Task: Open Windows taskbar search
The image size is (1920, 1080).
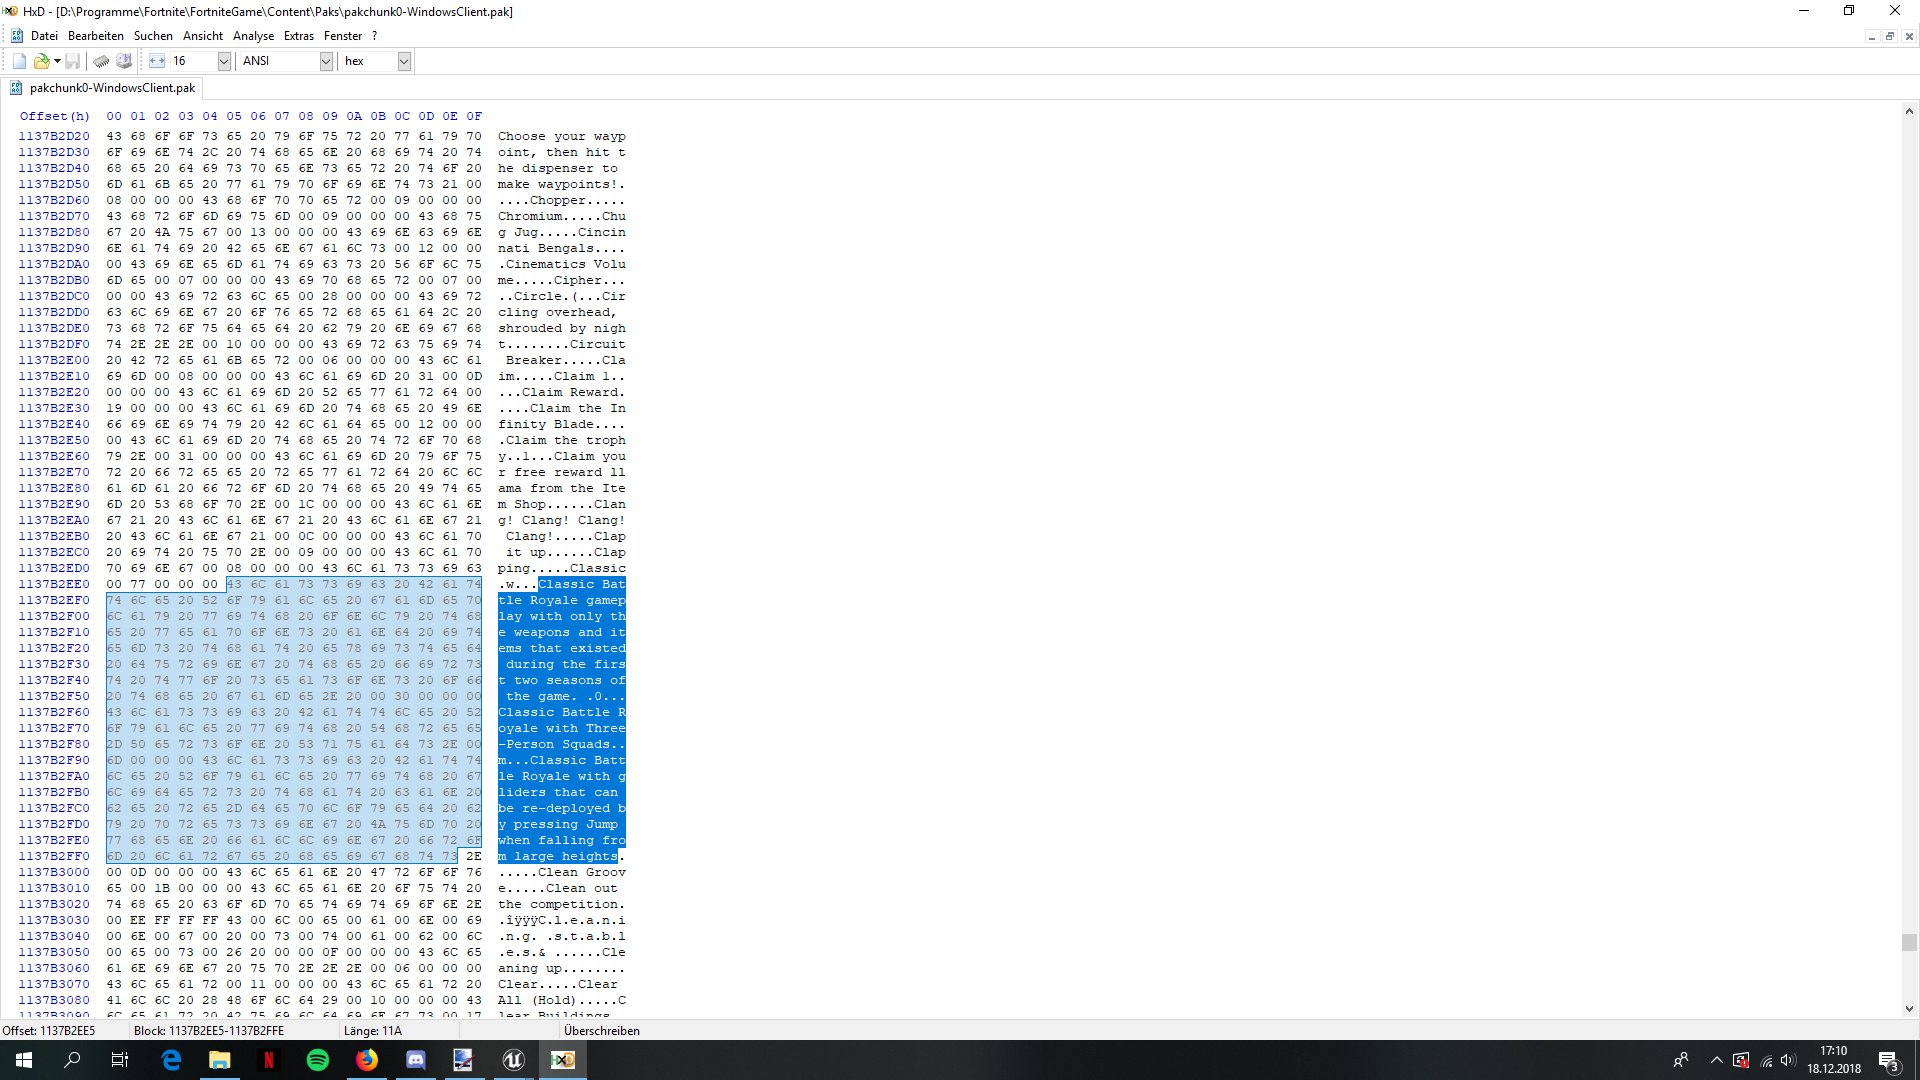Action: point(72,1060)
